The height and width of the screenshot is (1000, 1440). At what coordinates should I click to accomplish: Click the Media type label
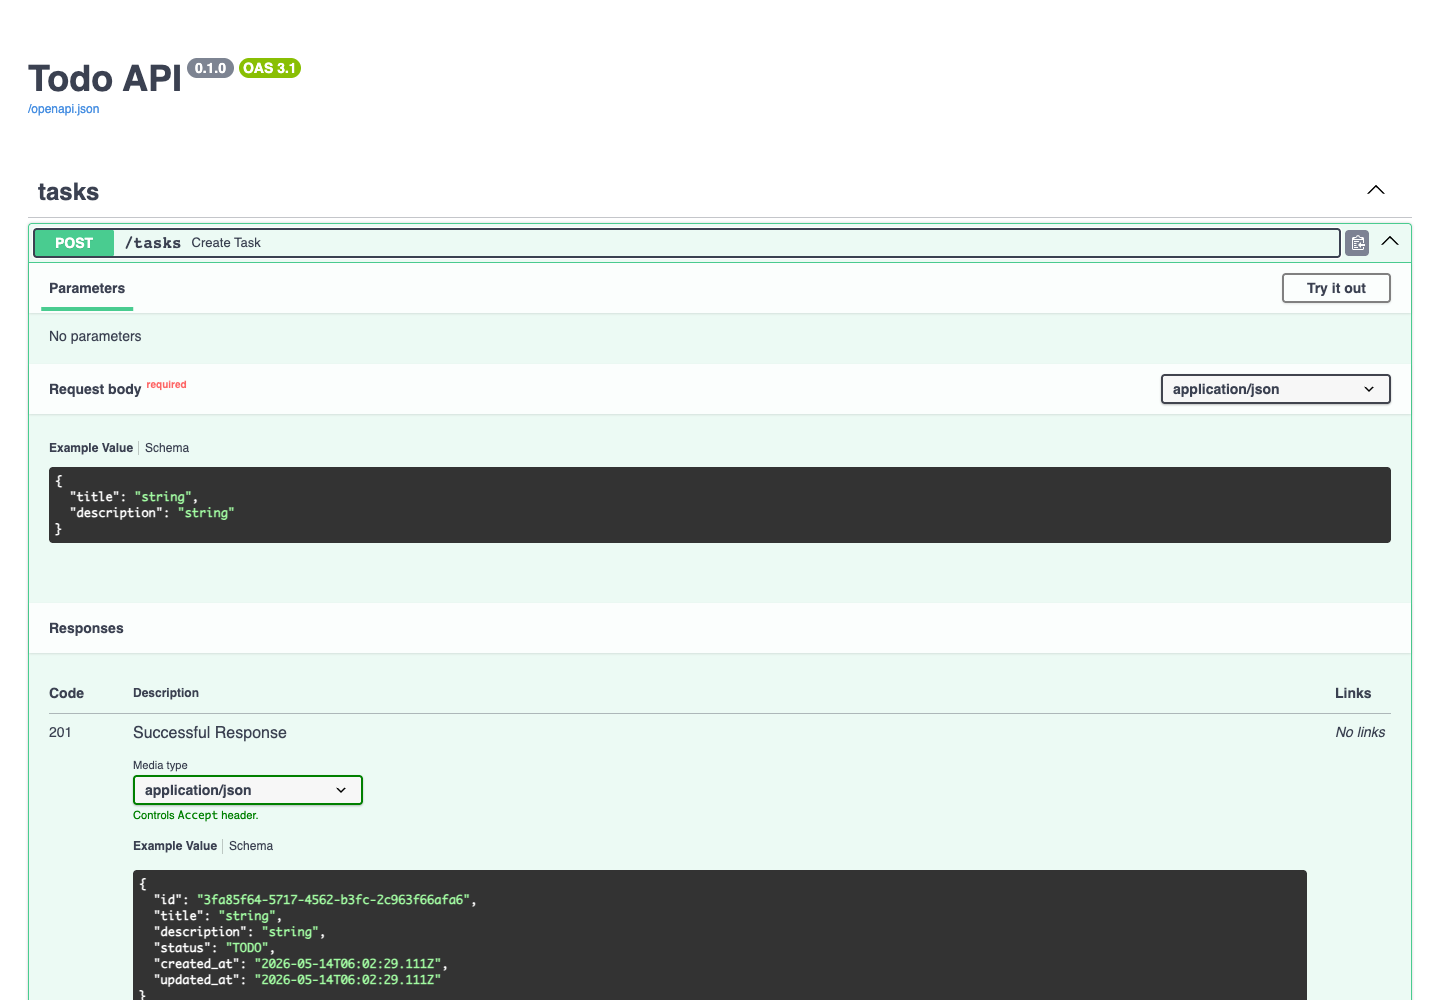(160, 765)
